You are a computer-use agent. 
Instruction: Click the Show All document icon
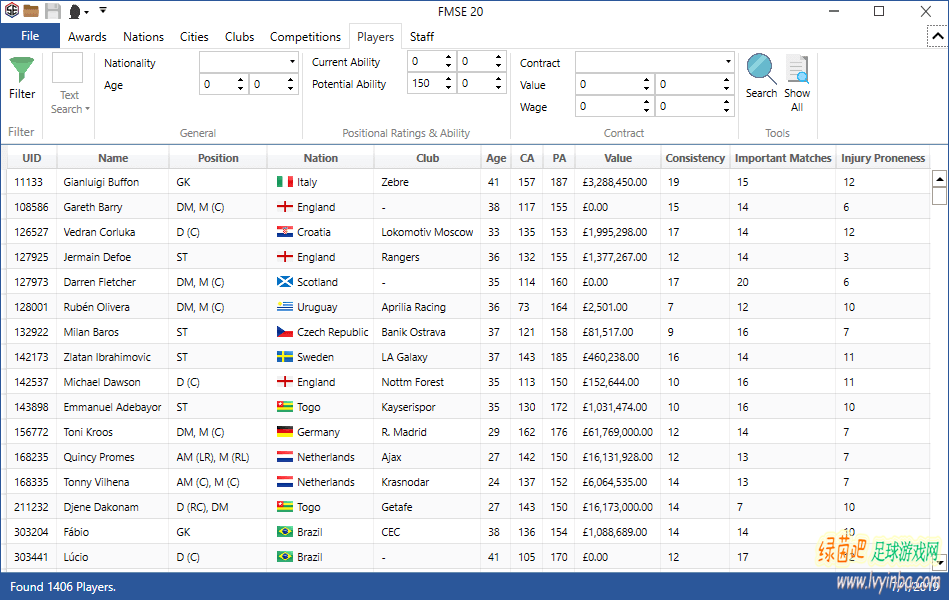tap(797, 84)
